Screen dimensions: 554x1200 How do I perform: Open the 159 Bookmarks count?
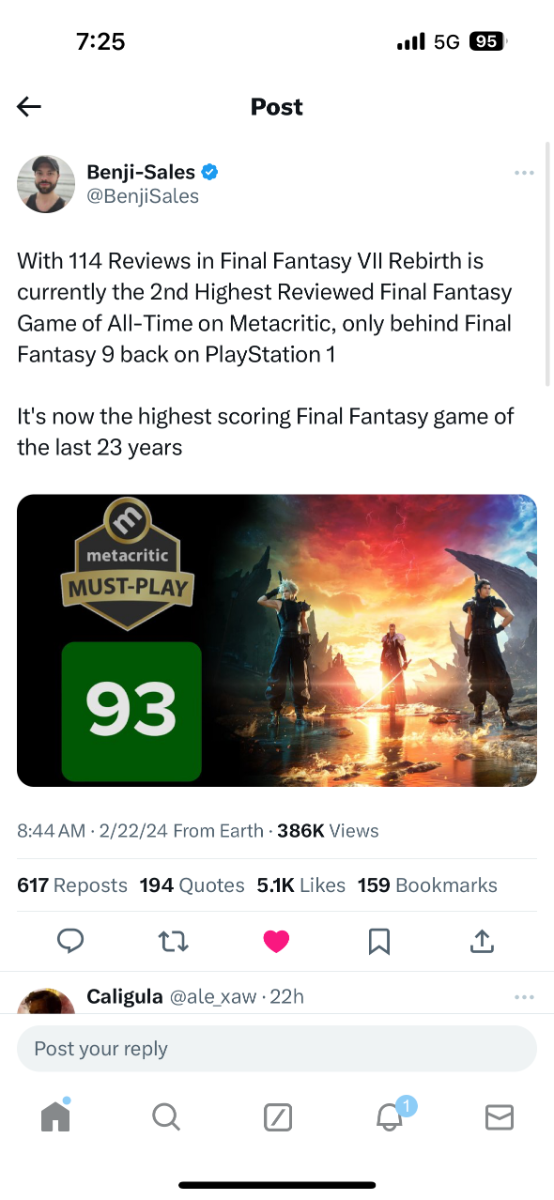(427, 885)
